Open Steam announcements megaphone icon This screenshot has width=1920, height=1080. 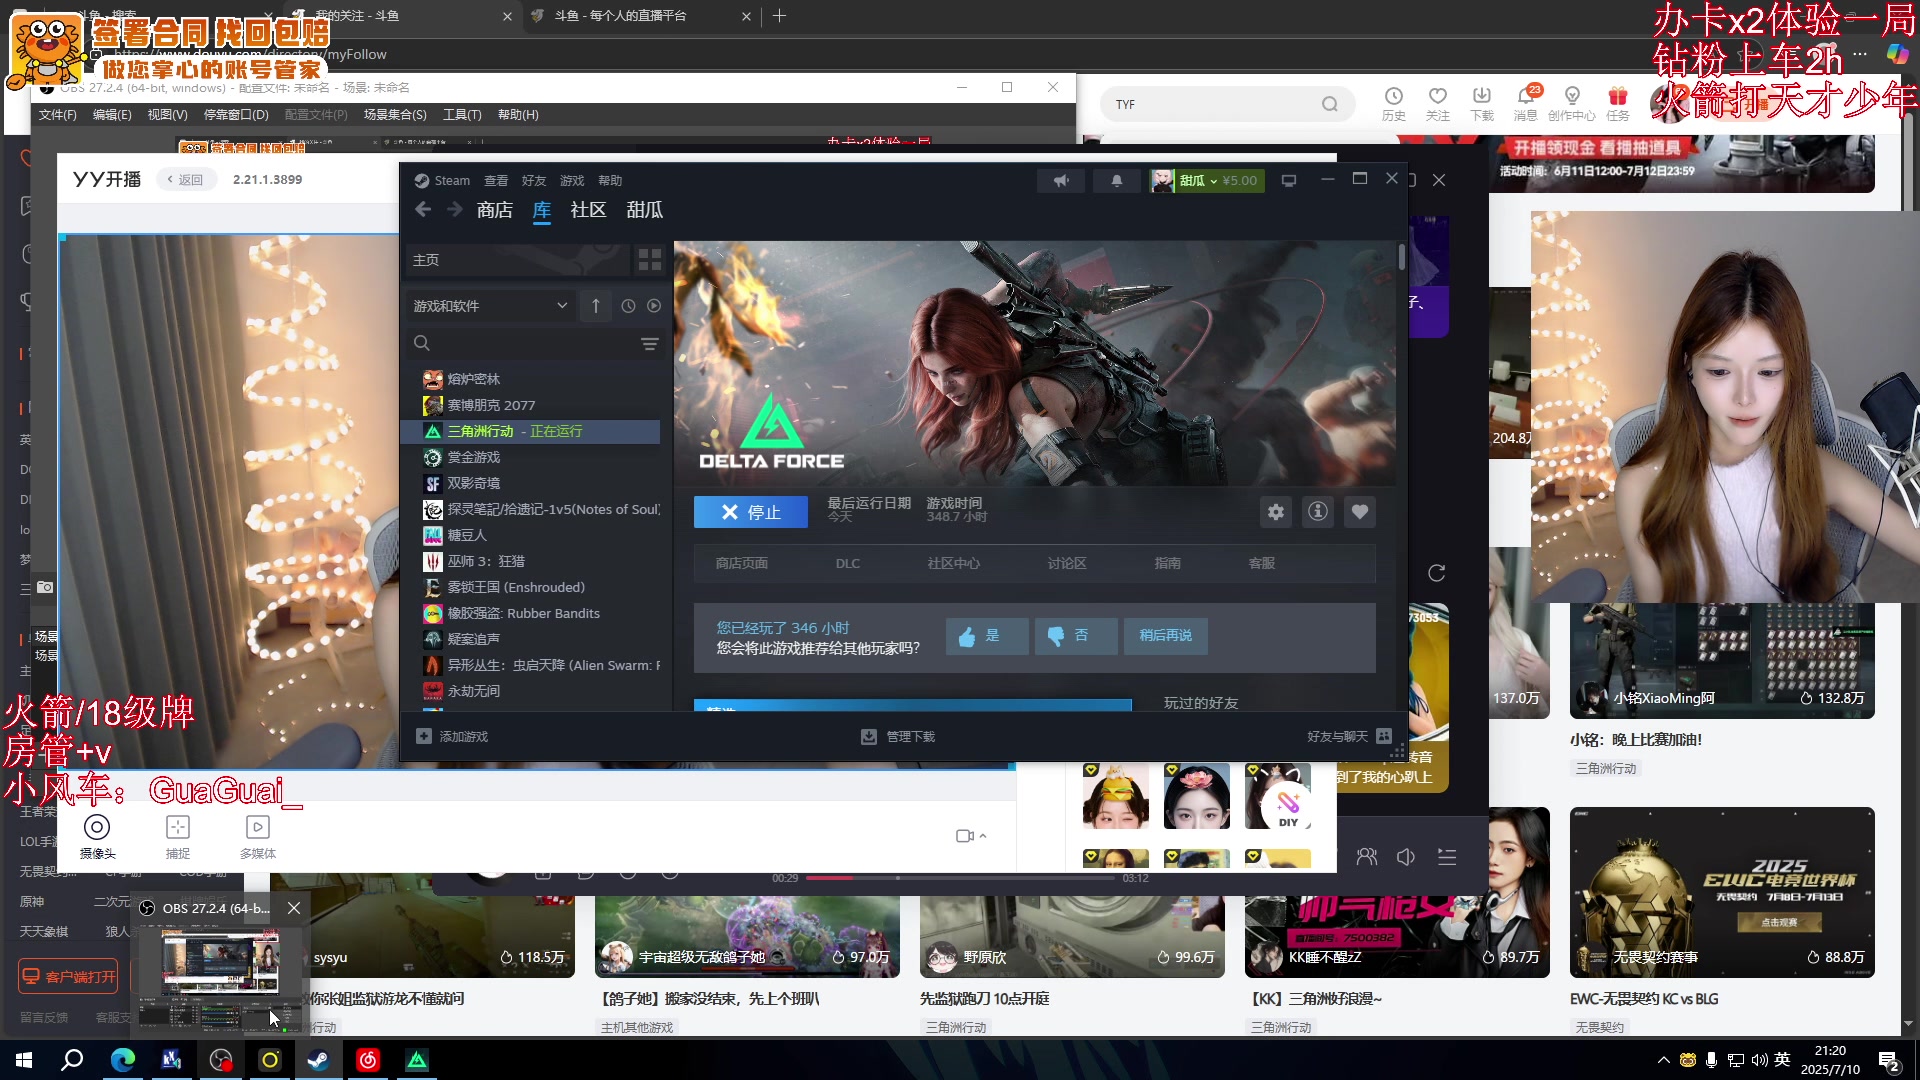point(1061,181)
